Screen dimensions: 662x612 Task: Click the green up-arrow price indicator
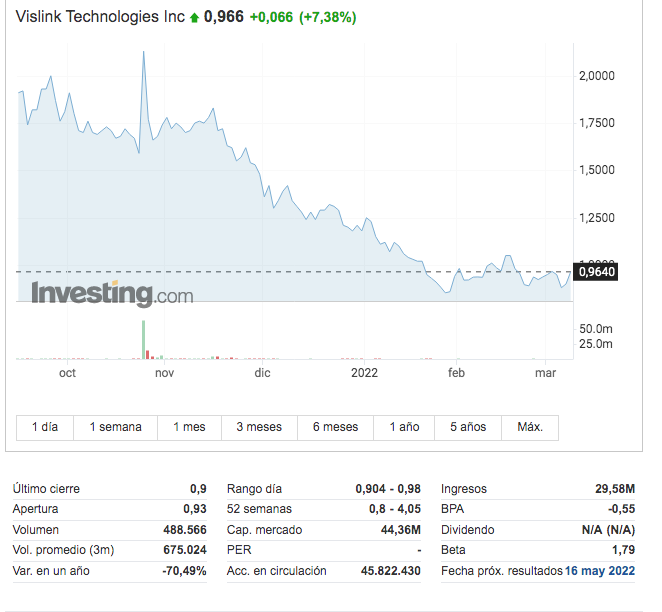point(194,18)
